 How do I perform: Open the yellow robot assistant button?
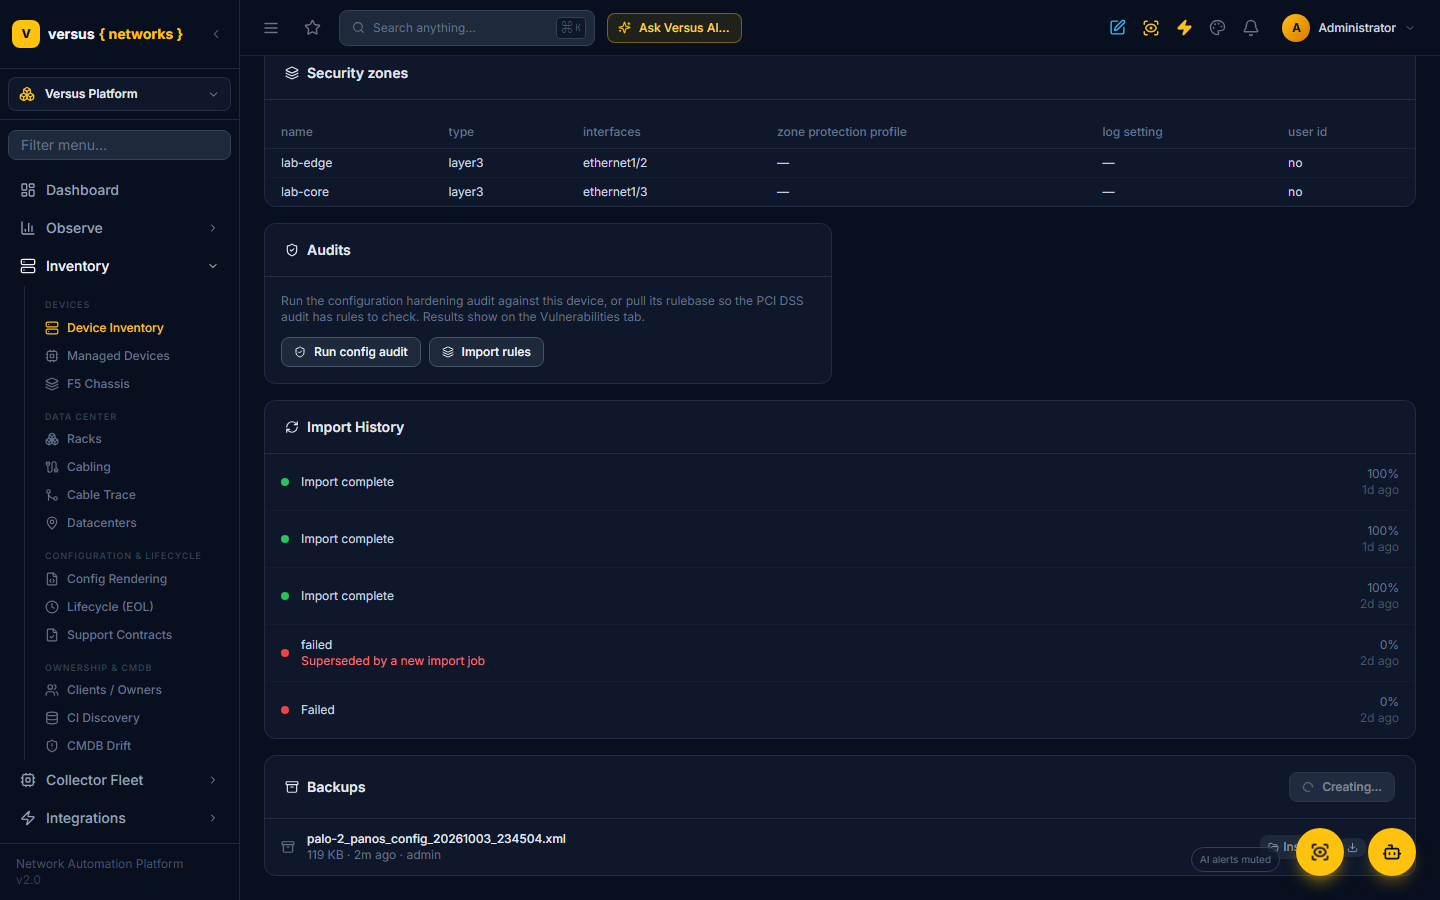1392,852
